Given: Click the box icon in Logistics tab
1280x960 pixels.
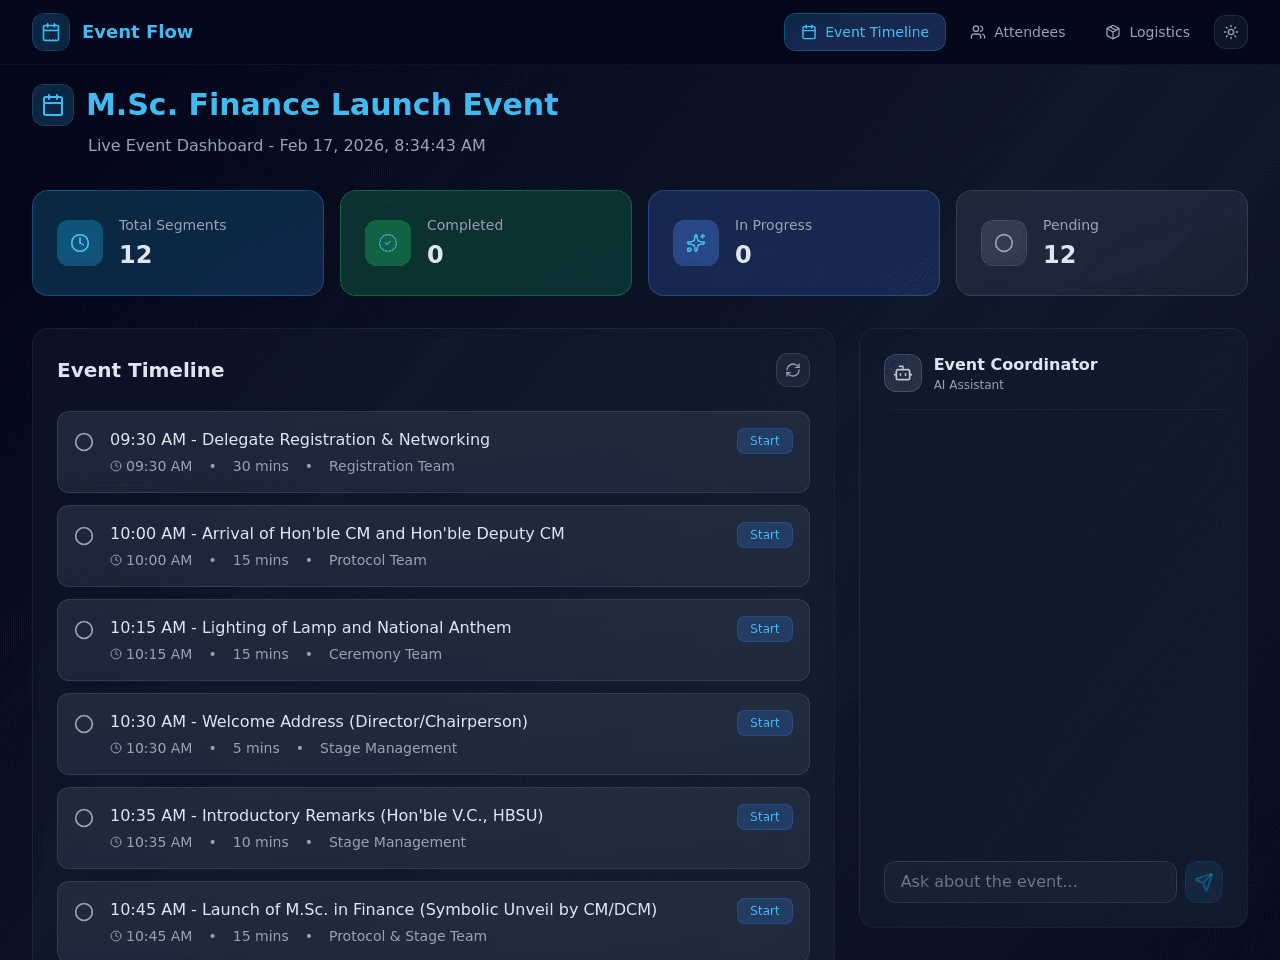Looking at the screenshot, I should (1113, 32).
